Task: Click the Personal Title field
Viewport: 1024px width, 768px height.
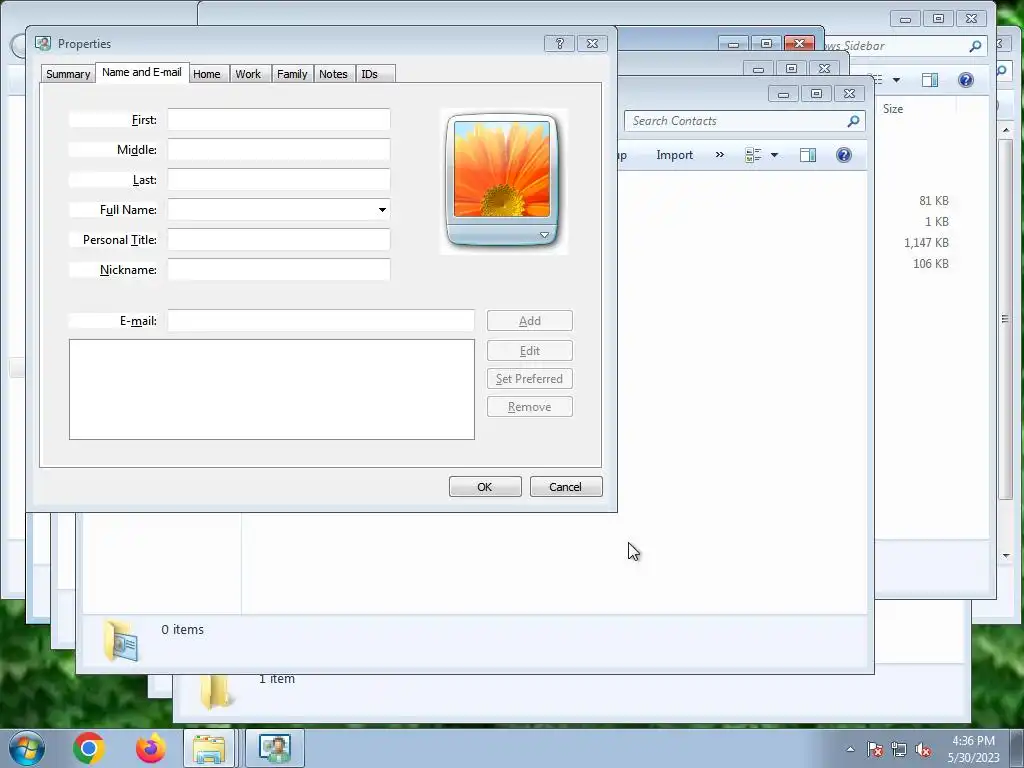Action: click(279, 240)
